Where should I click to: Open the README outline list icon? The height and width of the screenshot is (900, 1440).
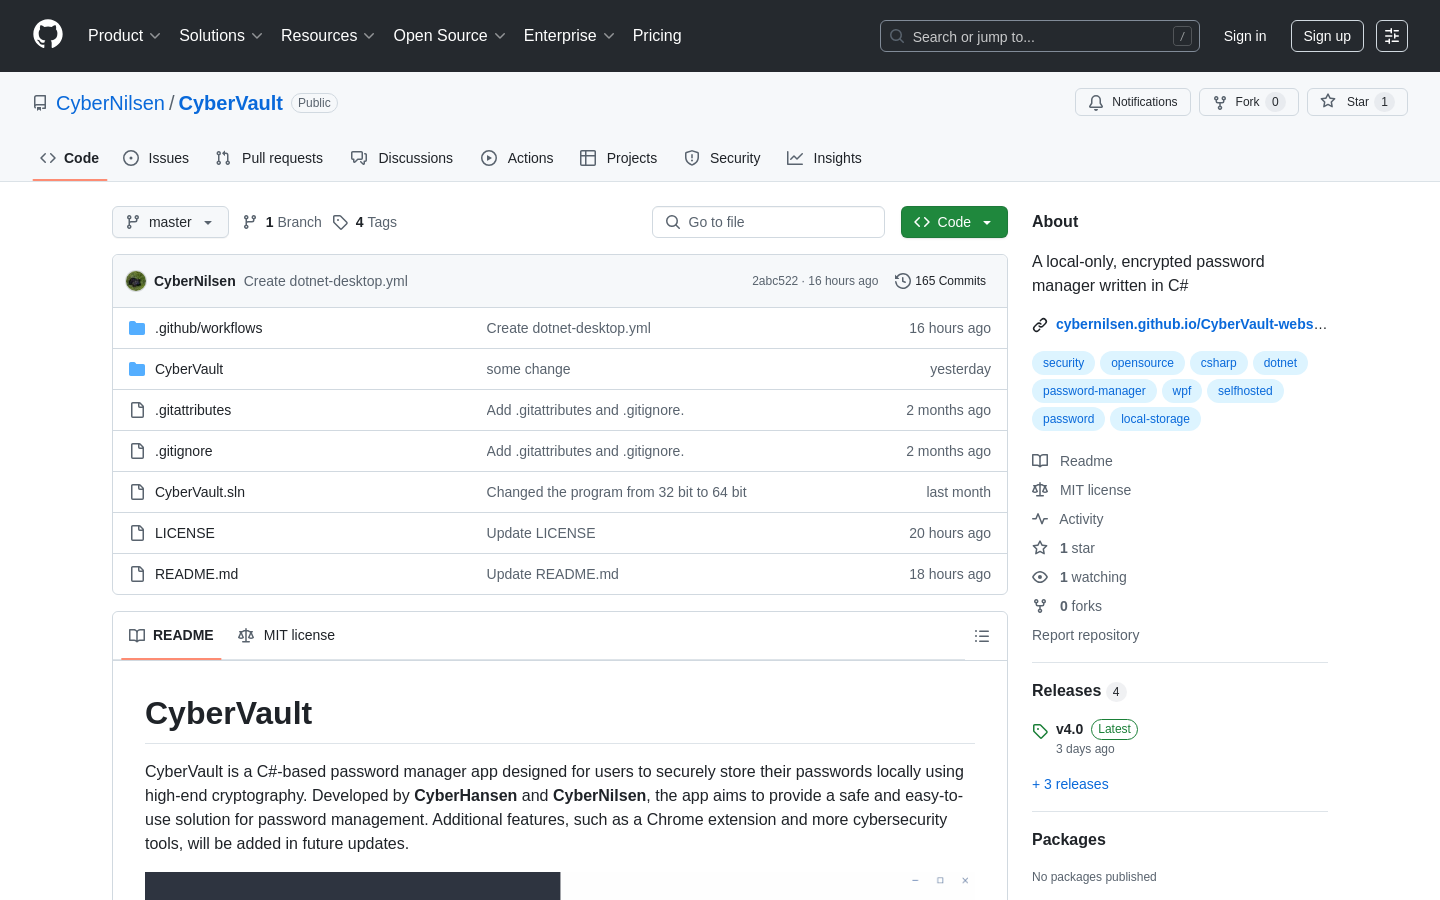(x=982, y=636)
